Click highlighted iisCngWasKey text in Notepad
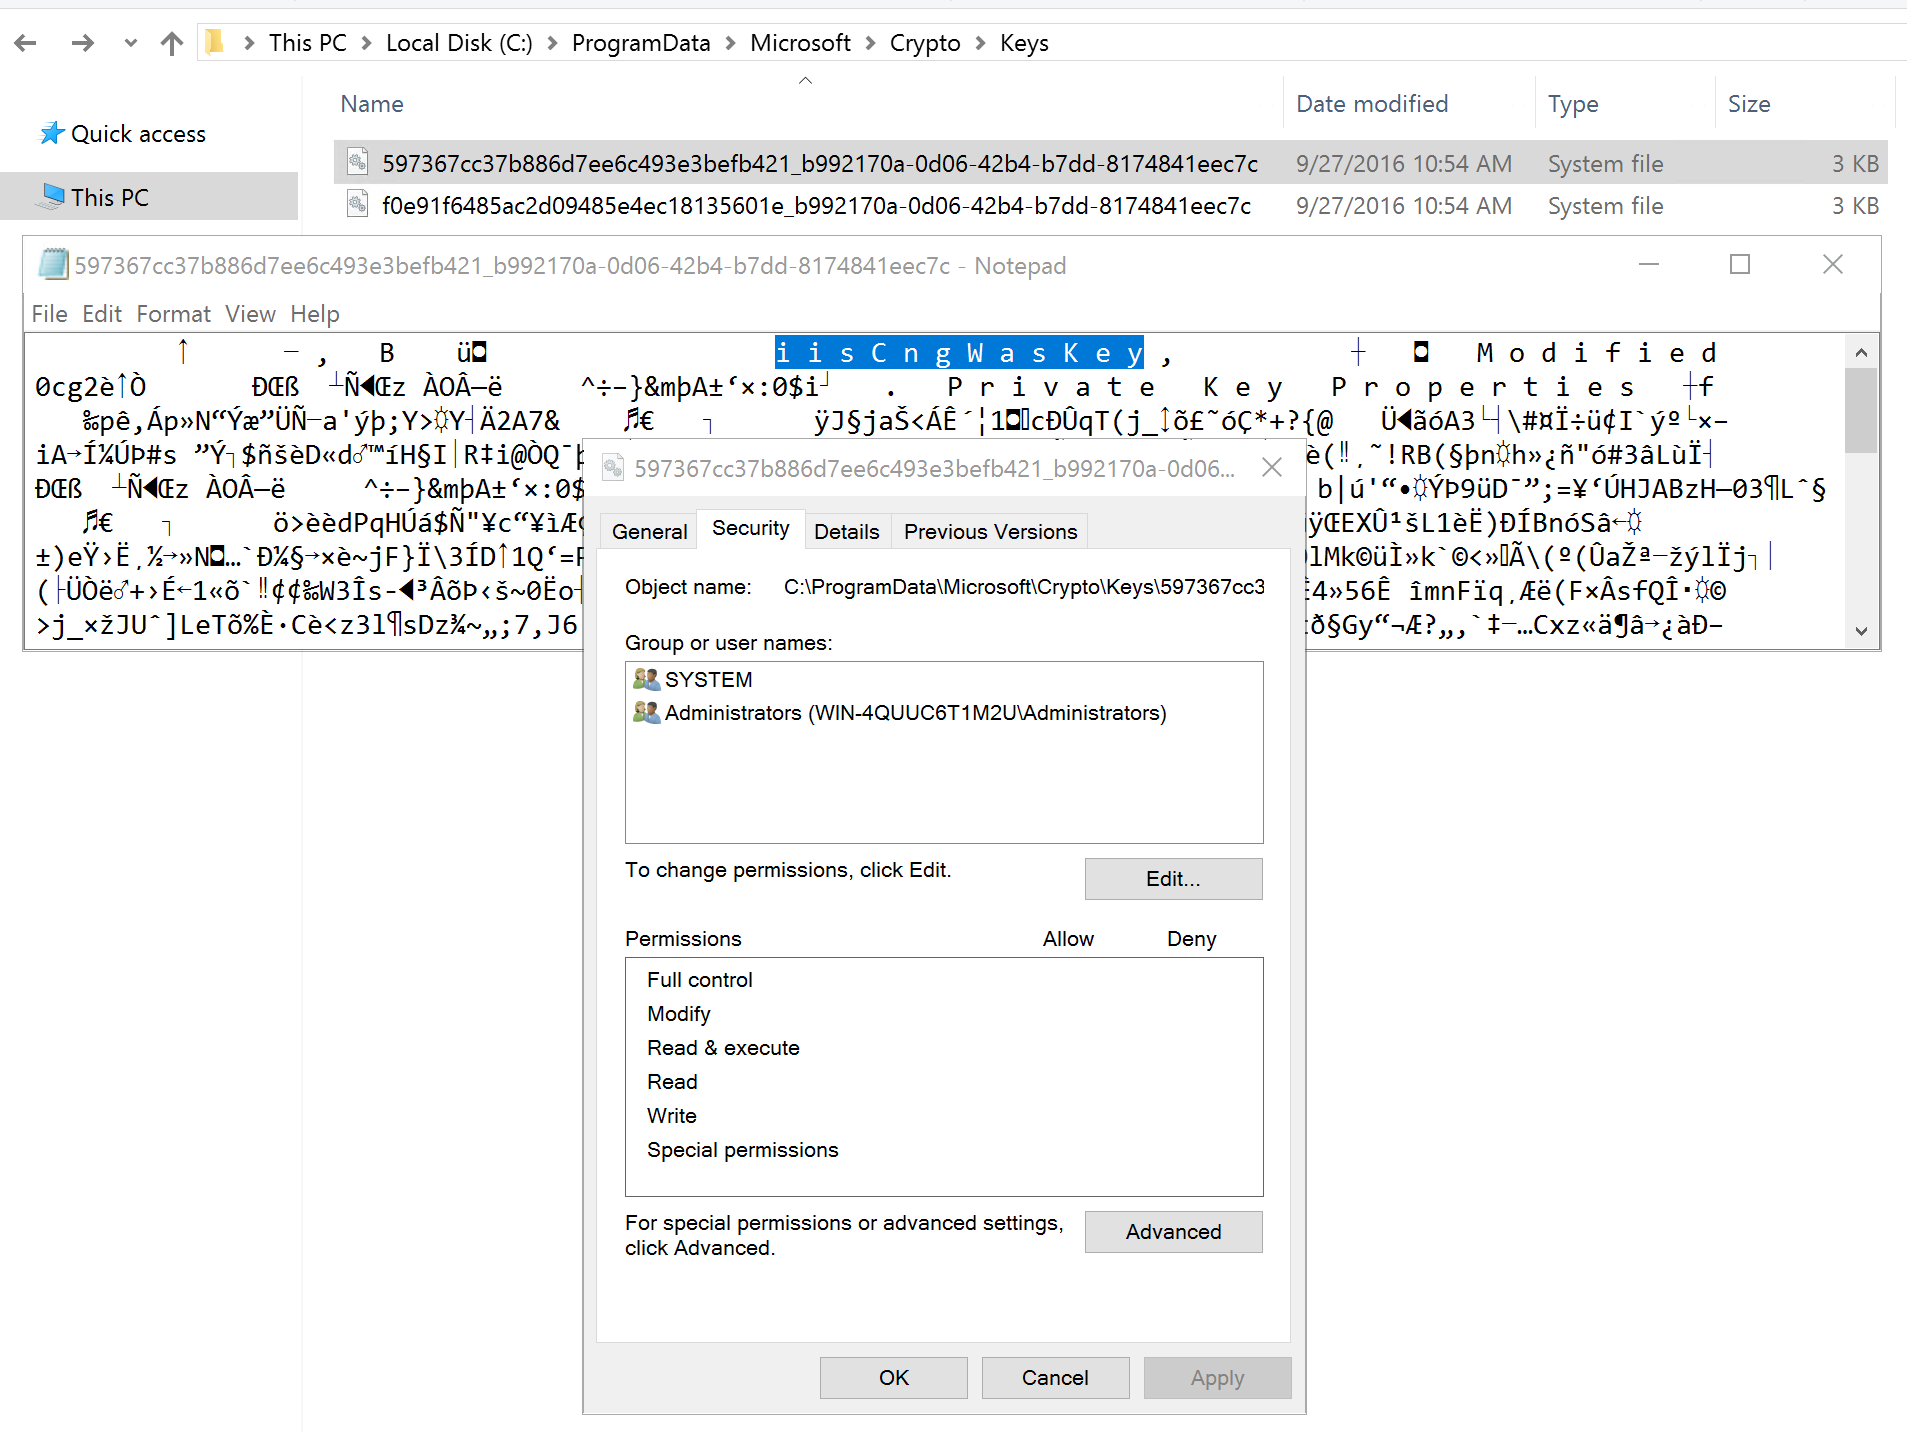The width and height of the screenshot is (1907, 1432). point(959,353)
